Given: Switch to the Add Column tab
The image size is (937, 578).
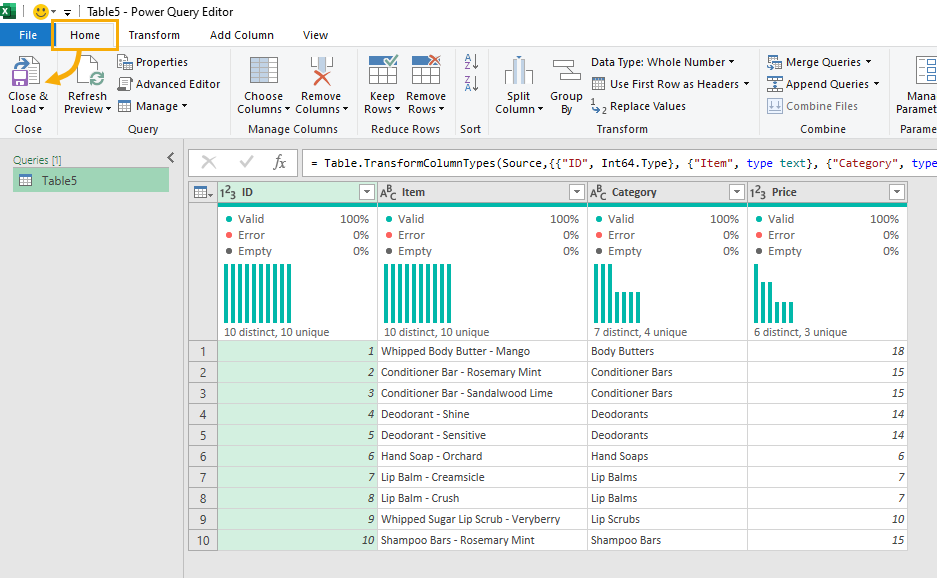Looking at the screenshot, I should click(241, 35).
